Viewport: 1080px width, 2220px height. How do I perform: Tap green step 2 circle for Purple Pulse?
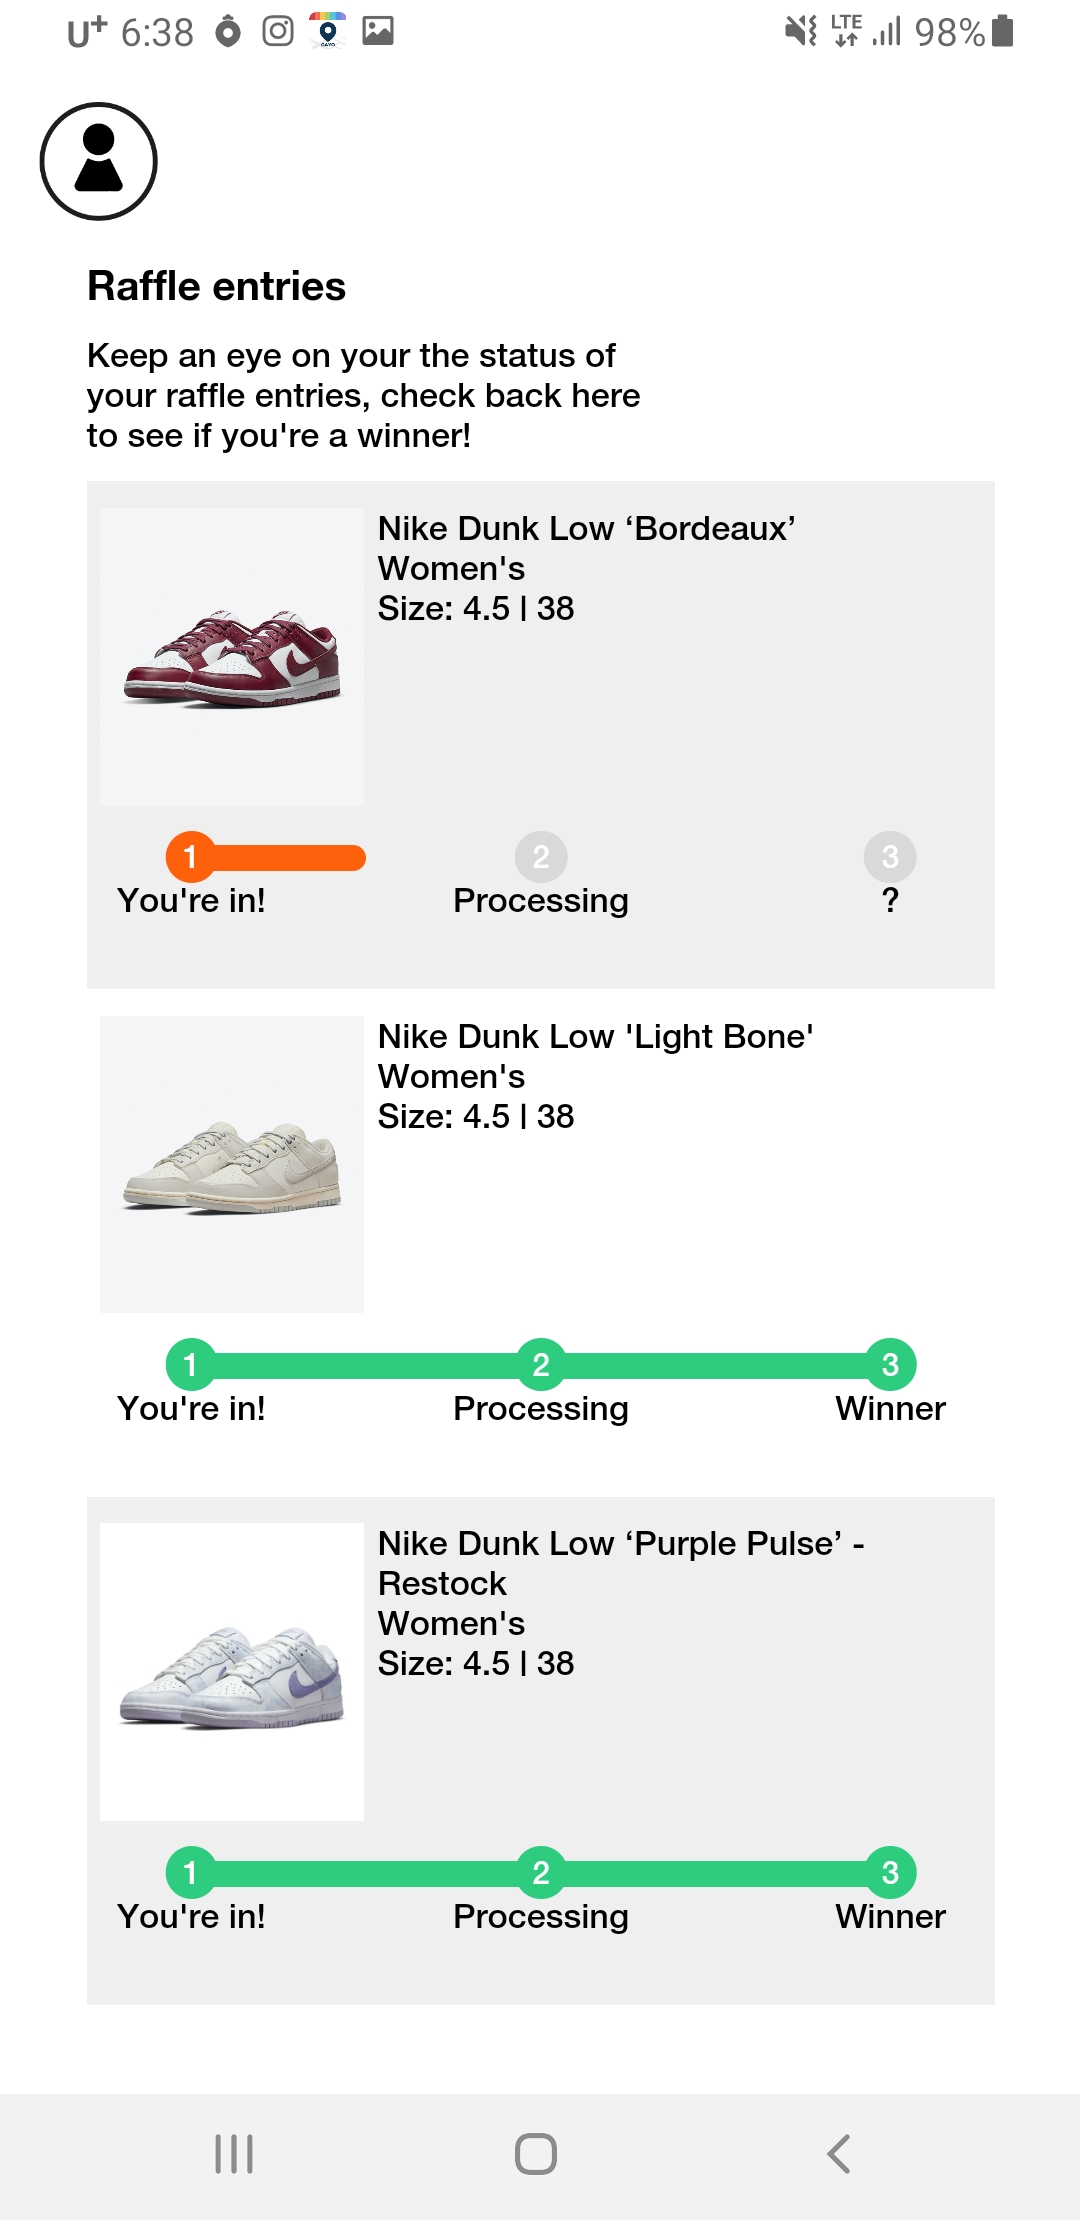(541, 1872)
